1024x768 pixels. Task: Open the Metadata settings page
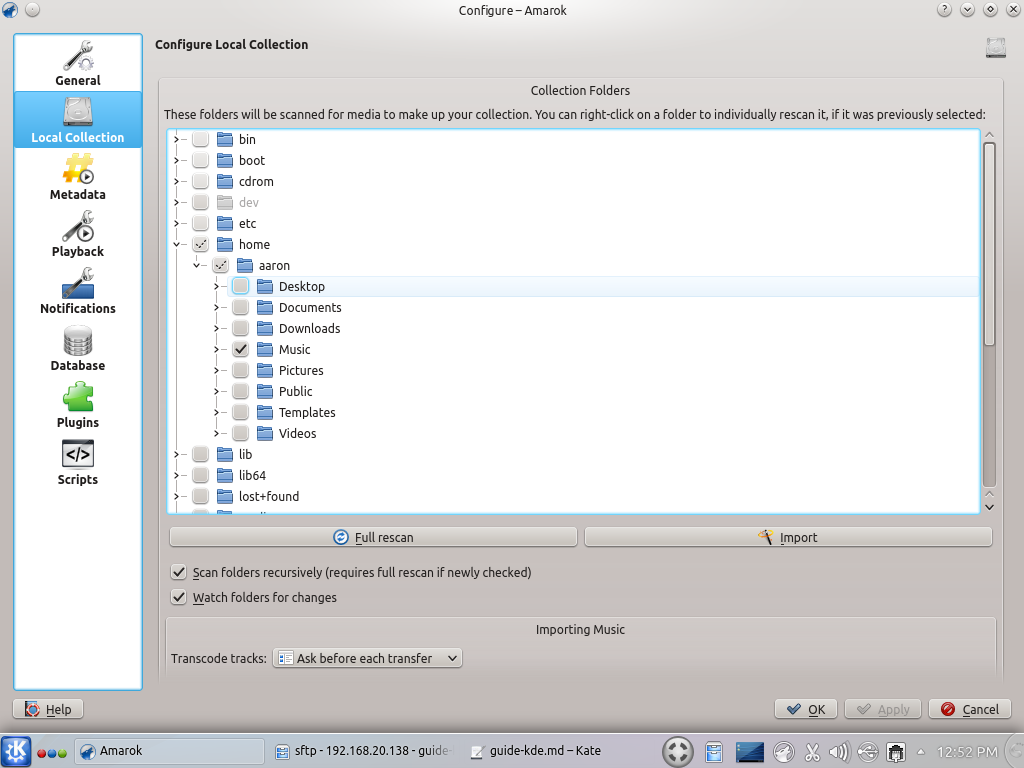click(78, 177)
